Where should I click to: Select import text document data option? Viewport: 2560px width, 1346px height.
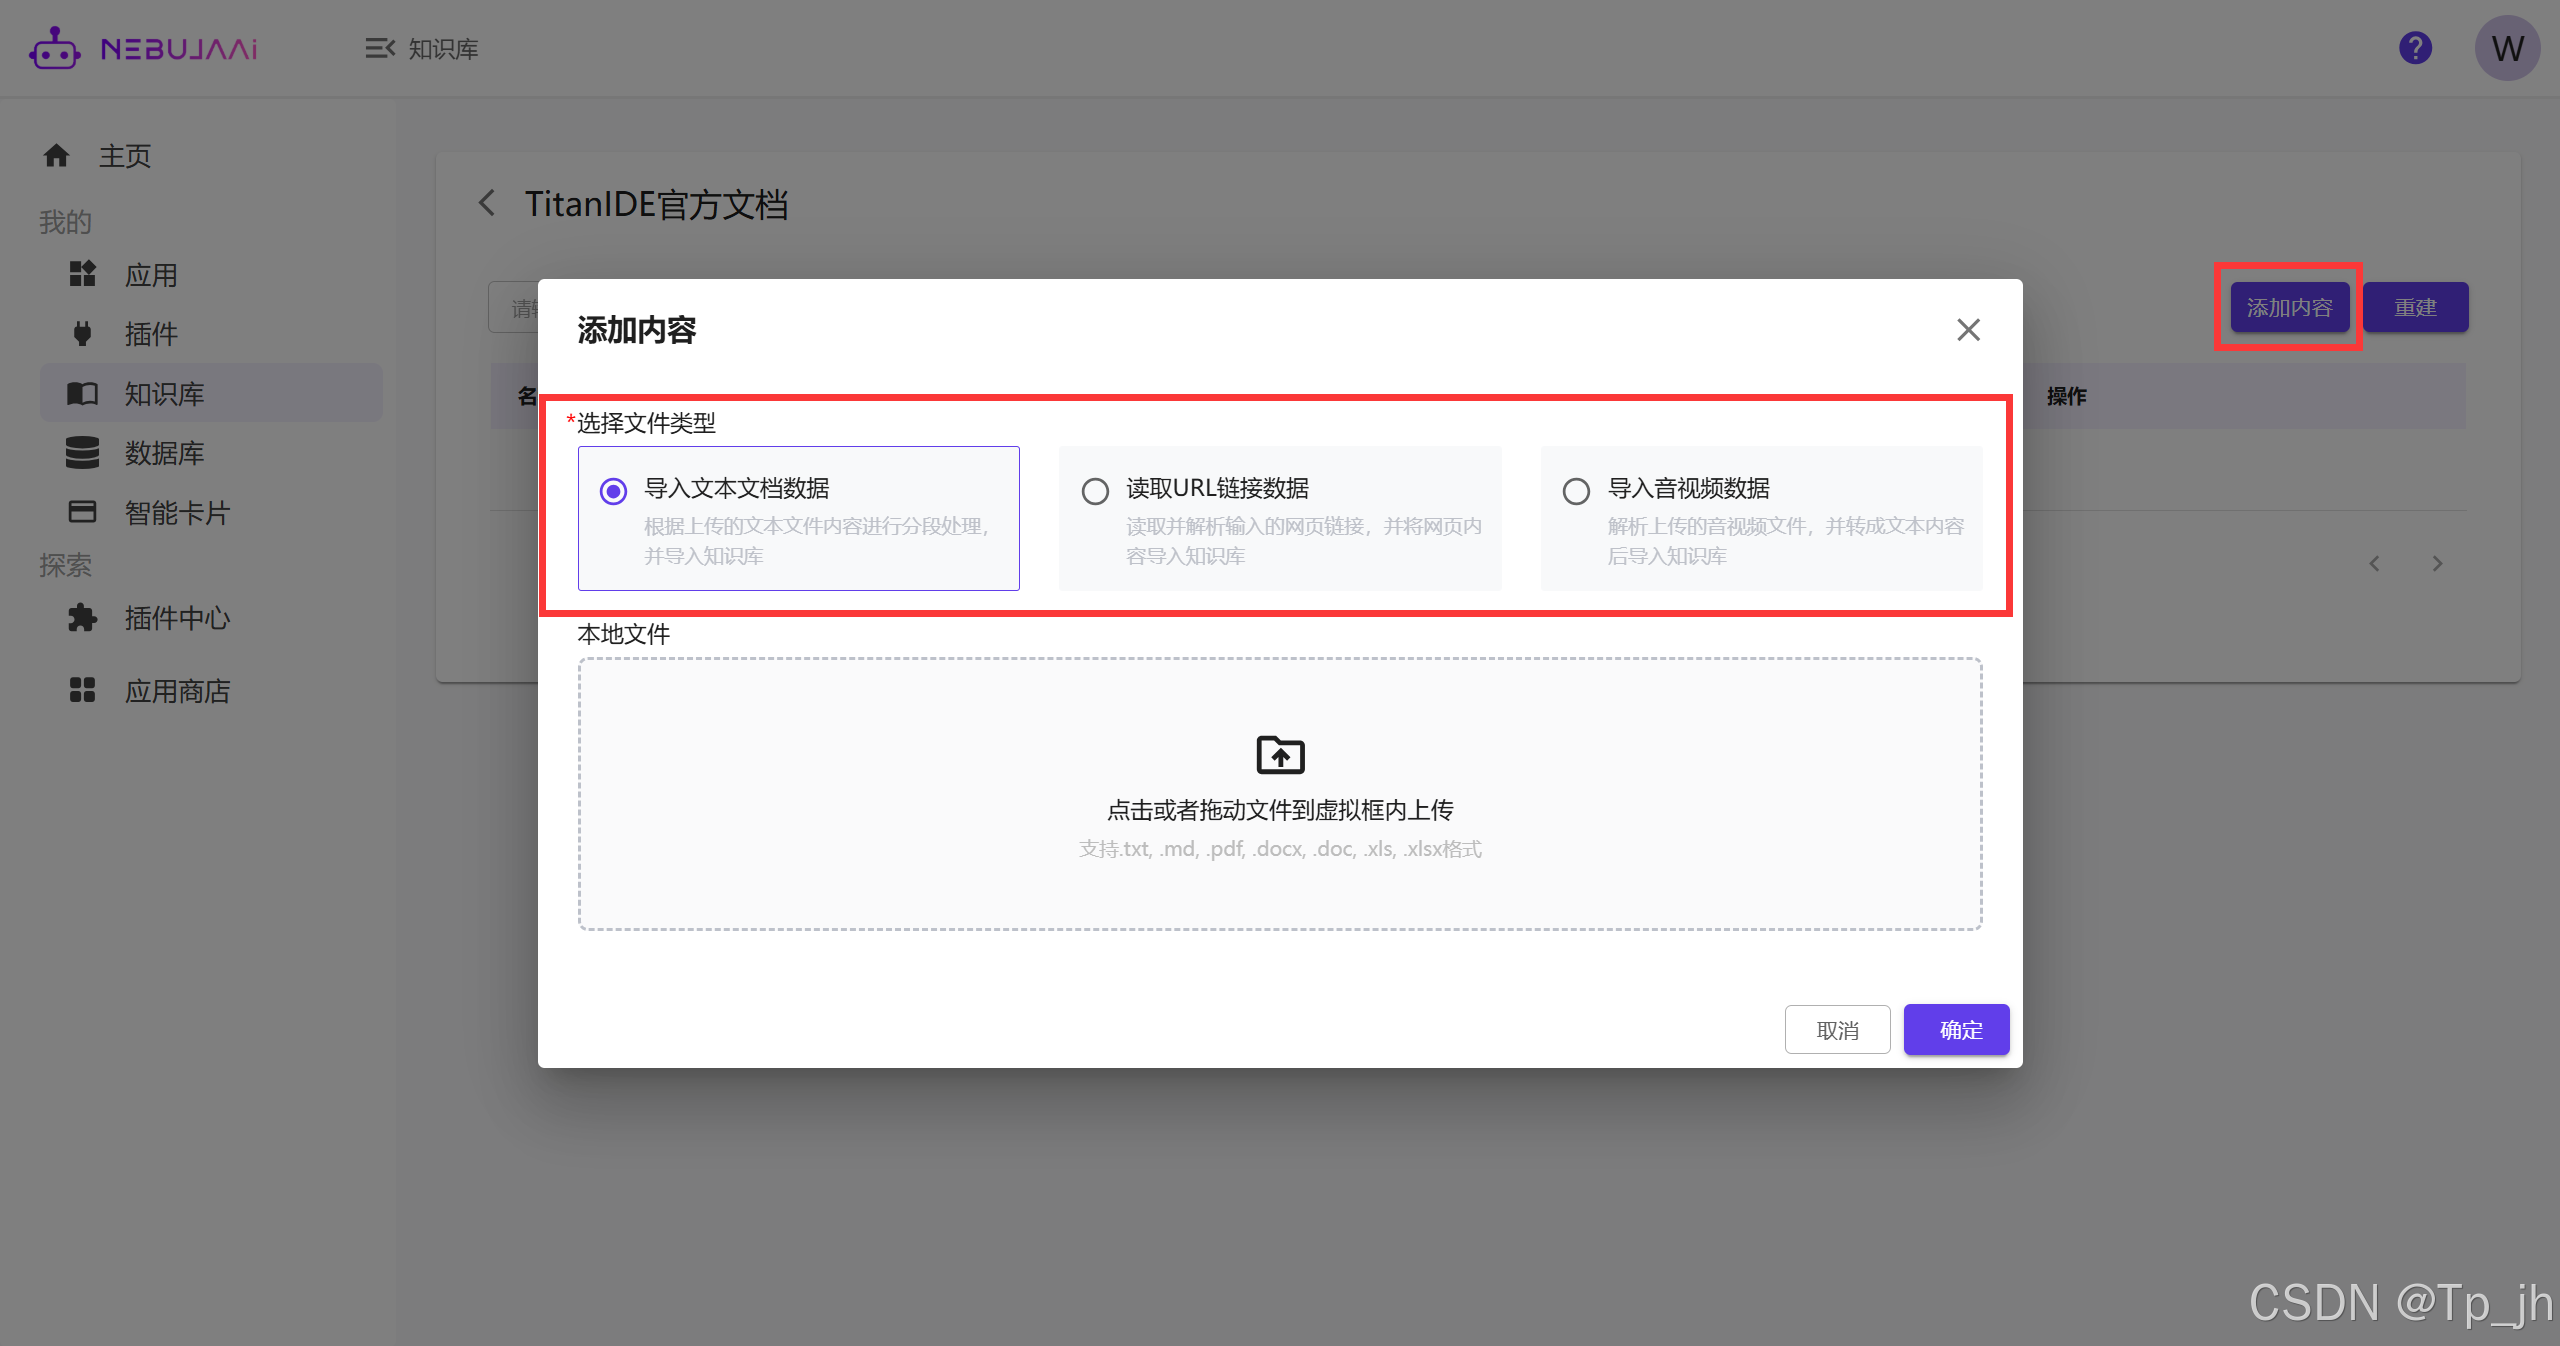(x=613, y=491)
